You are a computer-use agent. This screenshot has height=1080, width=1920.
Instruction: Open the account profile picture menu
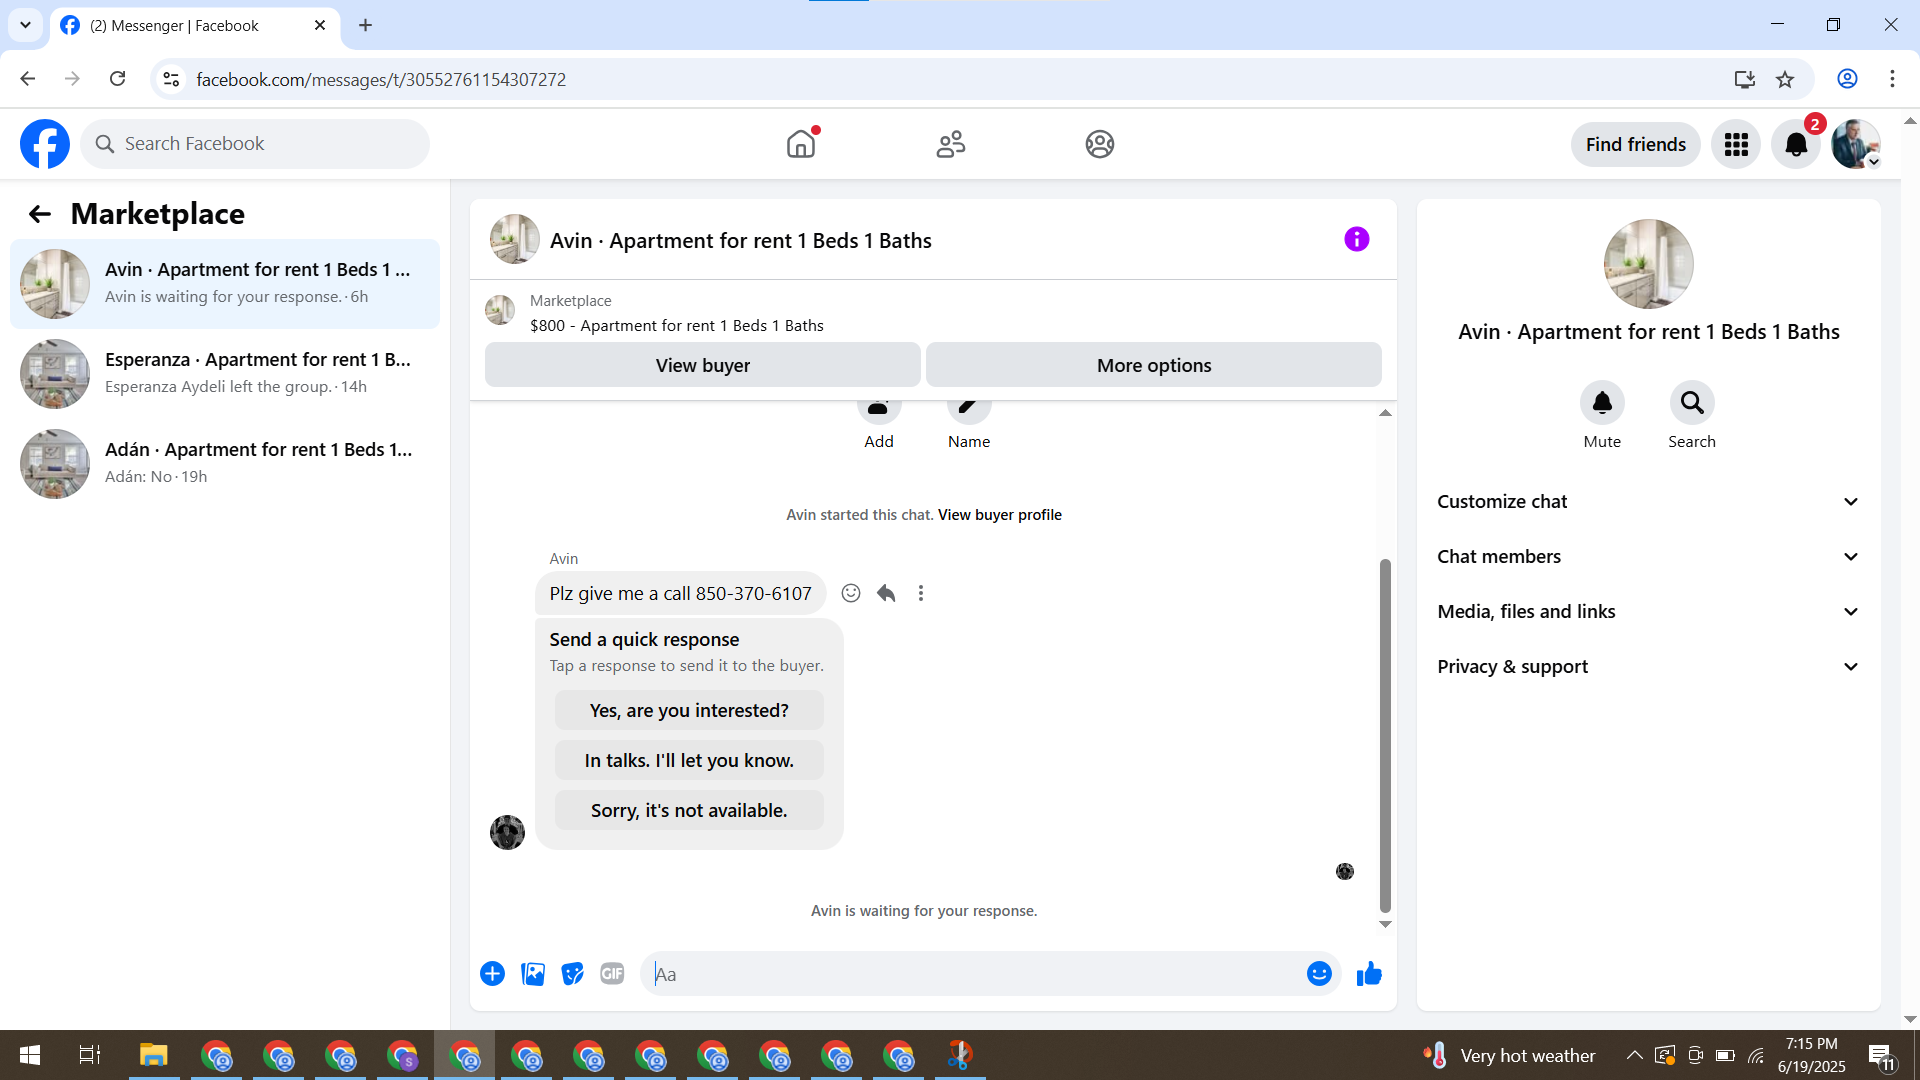pos(1856,145)
